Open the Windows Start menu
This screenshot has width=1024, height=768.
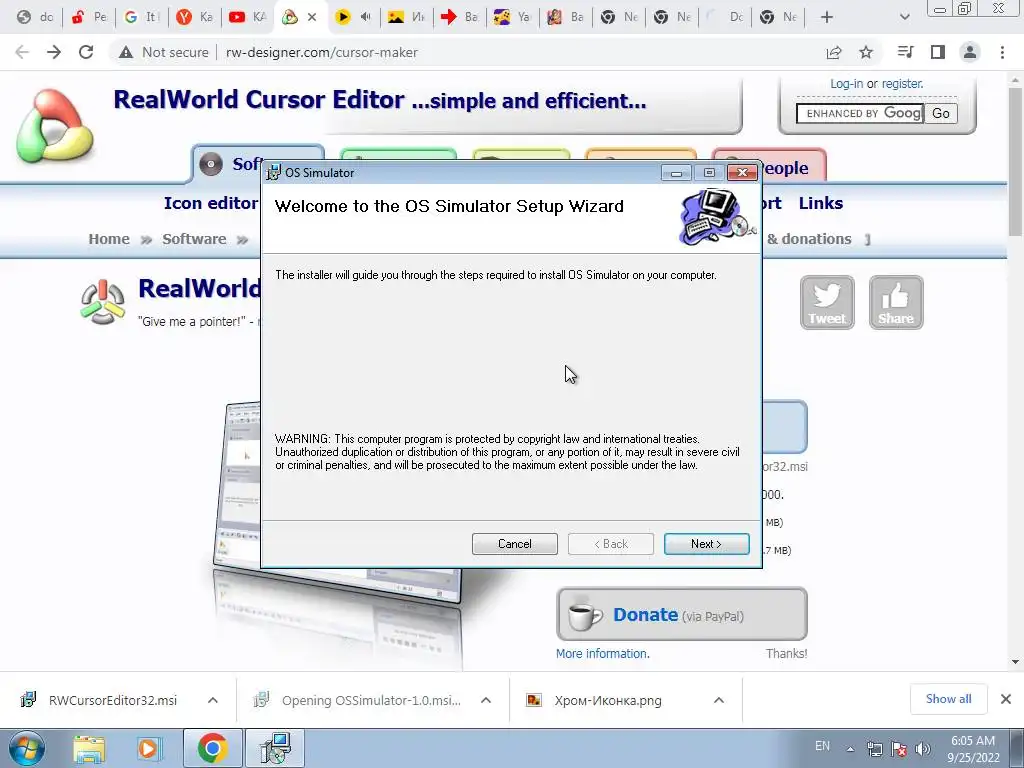(x=27, y=748)
